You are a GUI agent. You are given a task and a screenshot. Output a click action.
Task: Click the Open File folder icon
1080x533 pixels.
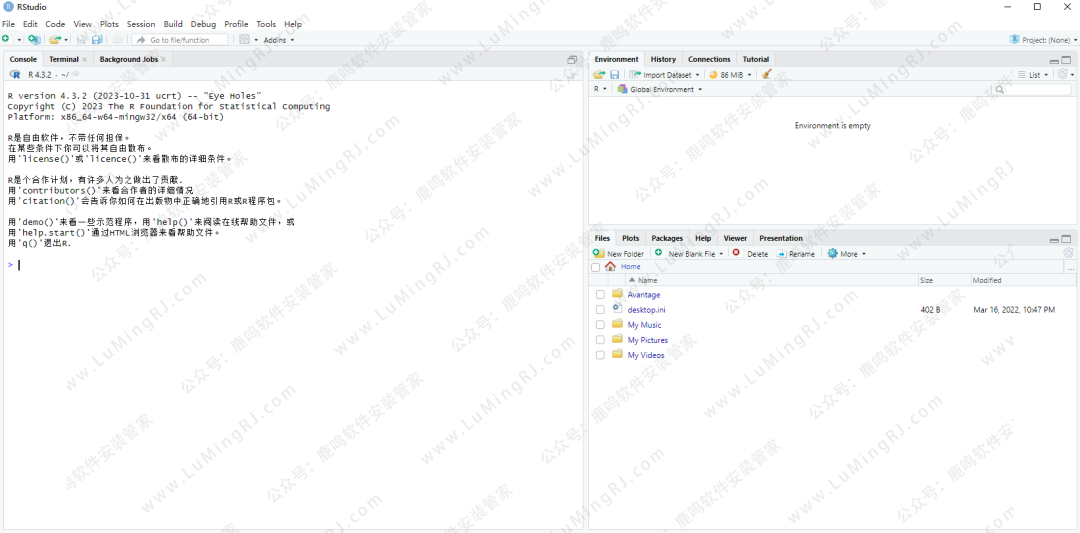(54, 40)
